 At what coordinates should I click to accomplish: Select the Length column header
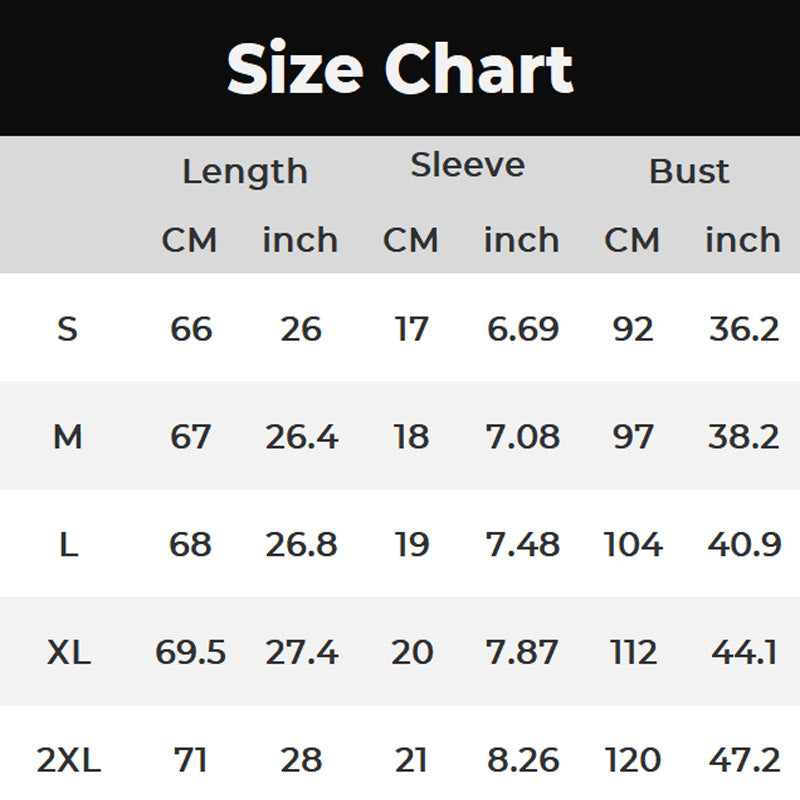tap(244, 172)
